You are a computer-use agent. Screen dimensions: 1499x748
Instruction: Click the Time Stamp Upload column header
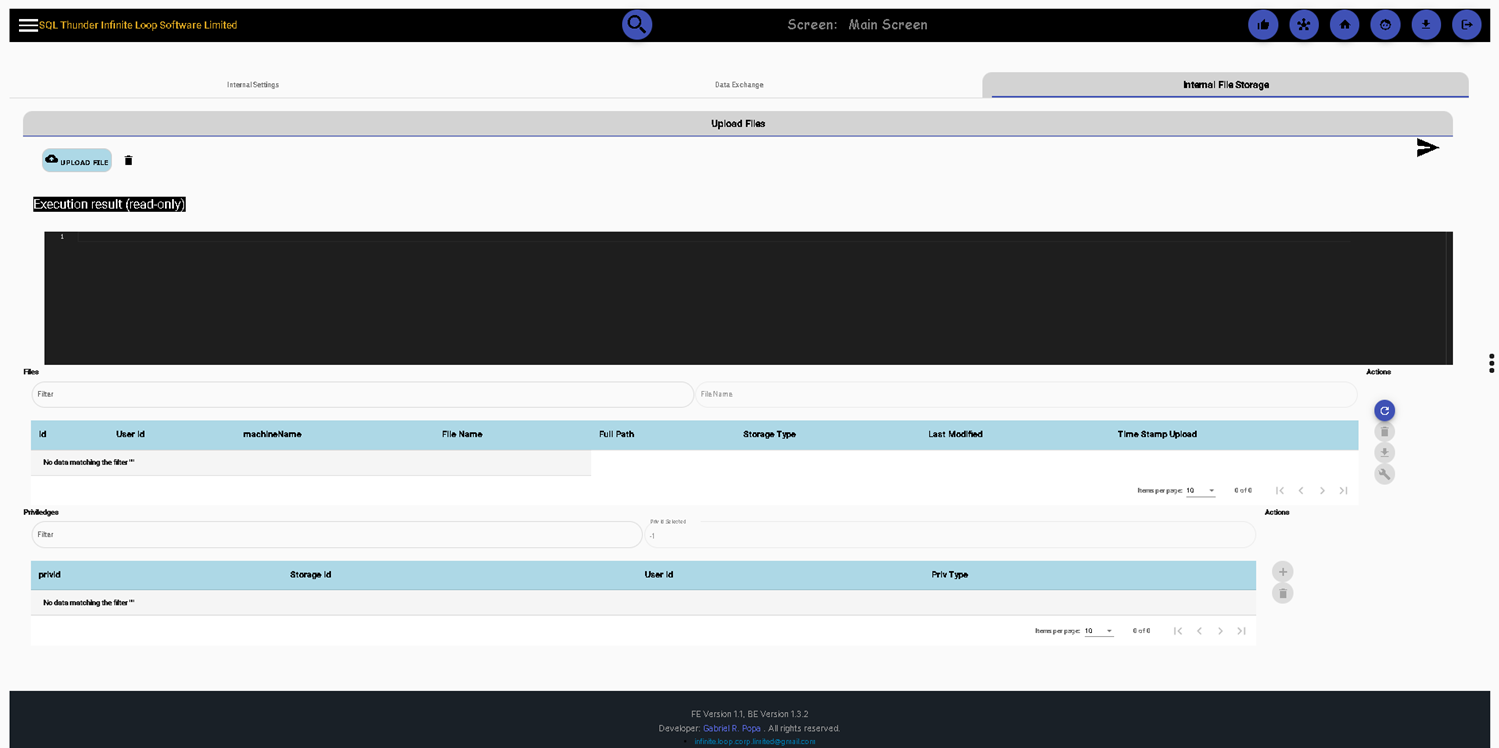(x=1157, y=434)
